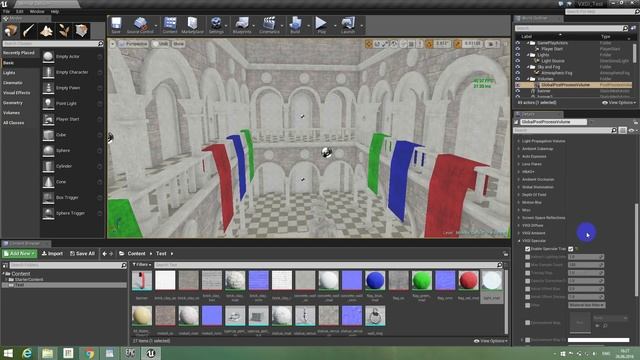Open the Settings toolbar icon

(216, 25)
